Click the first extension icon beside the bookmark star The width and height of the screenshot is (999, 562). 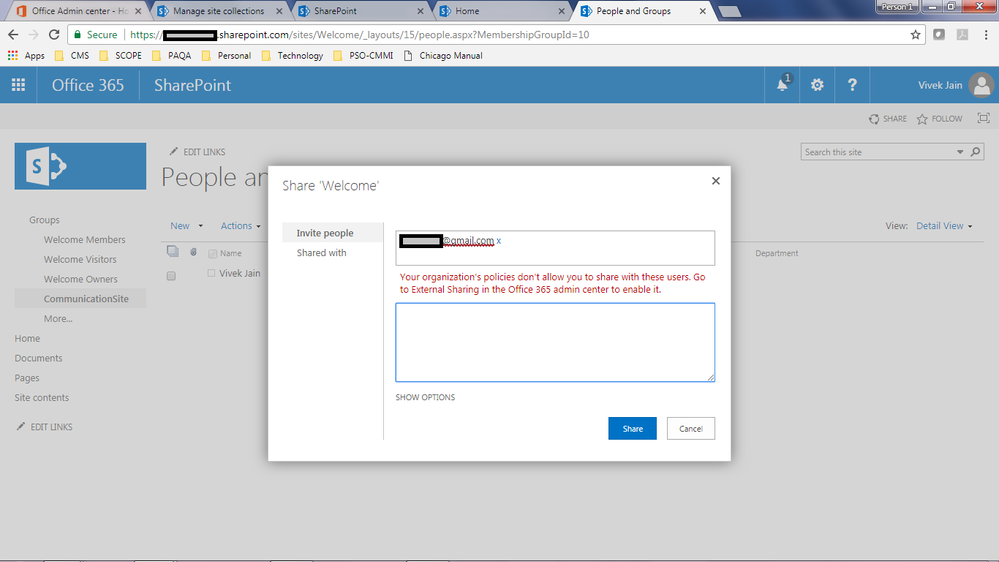point(939,34)
